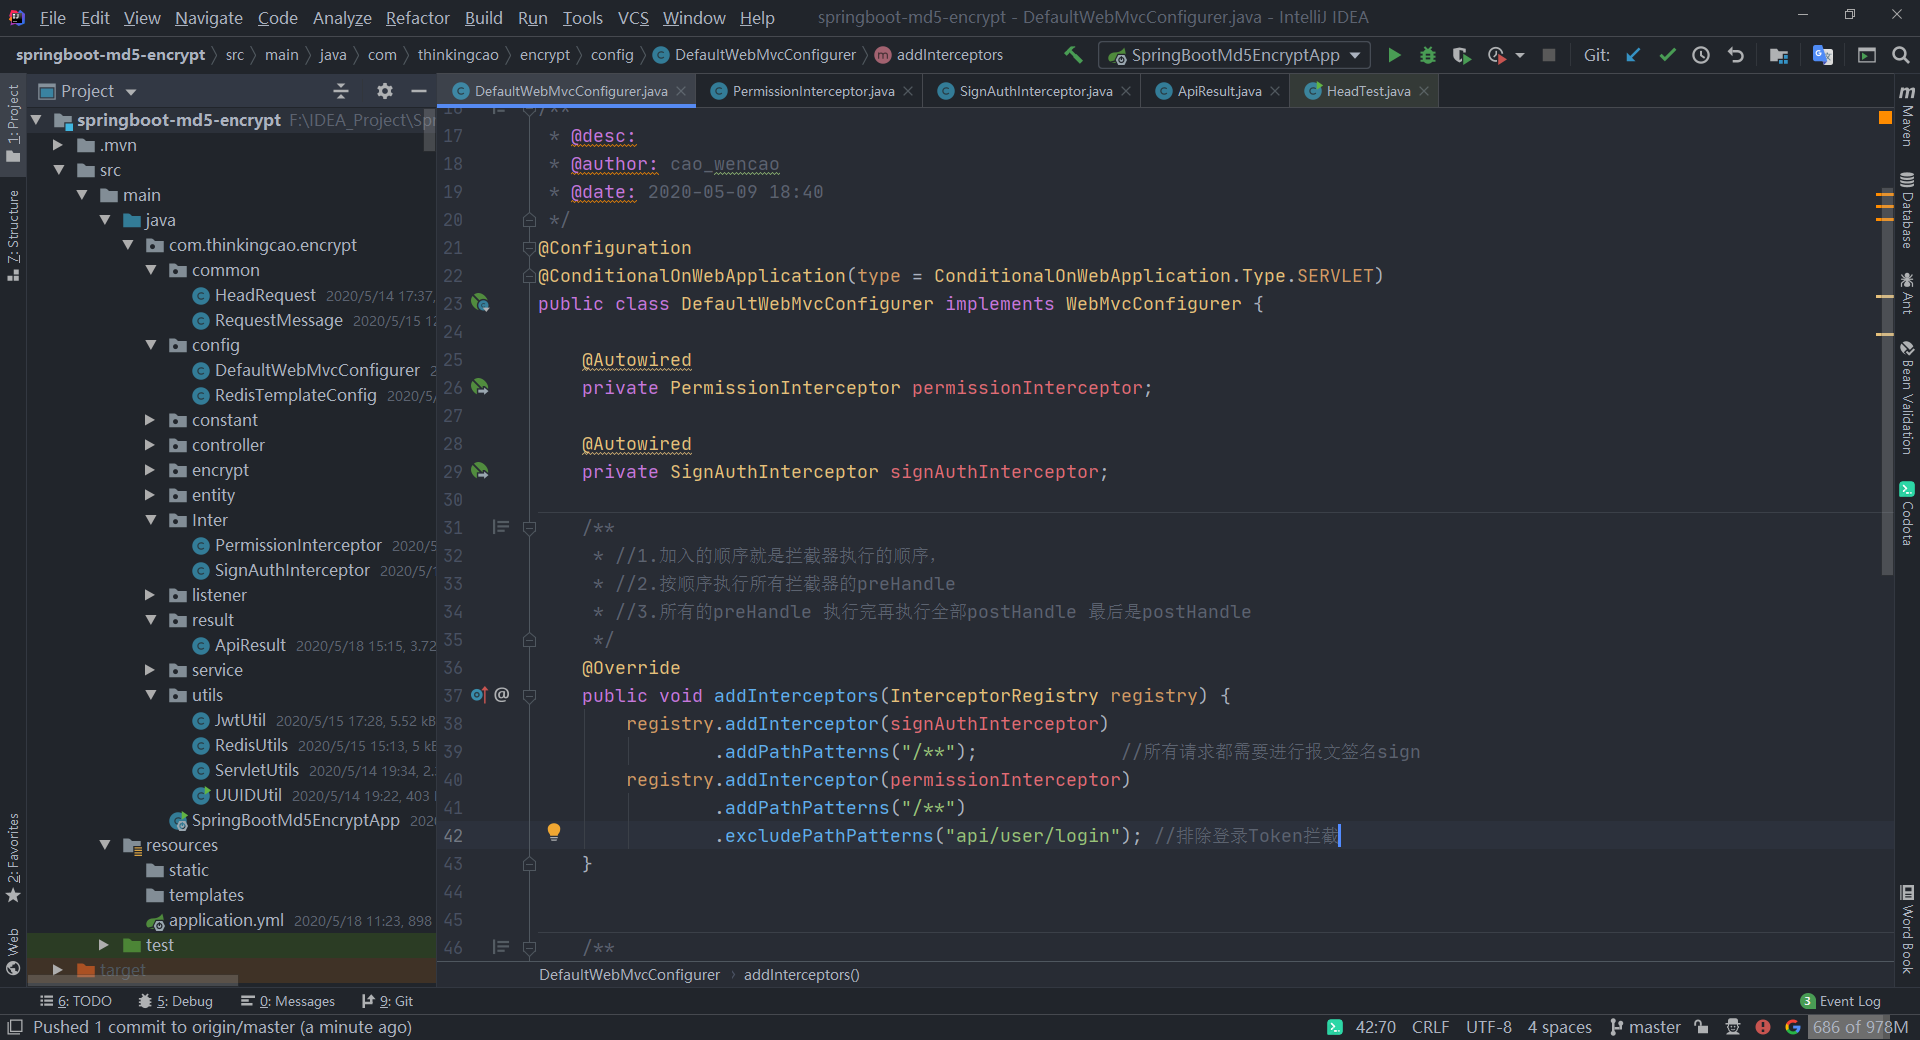Click the Stop square icon in run toolbar
The width and height of the screenshot is (1920, 1040).
1549,55
